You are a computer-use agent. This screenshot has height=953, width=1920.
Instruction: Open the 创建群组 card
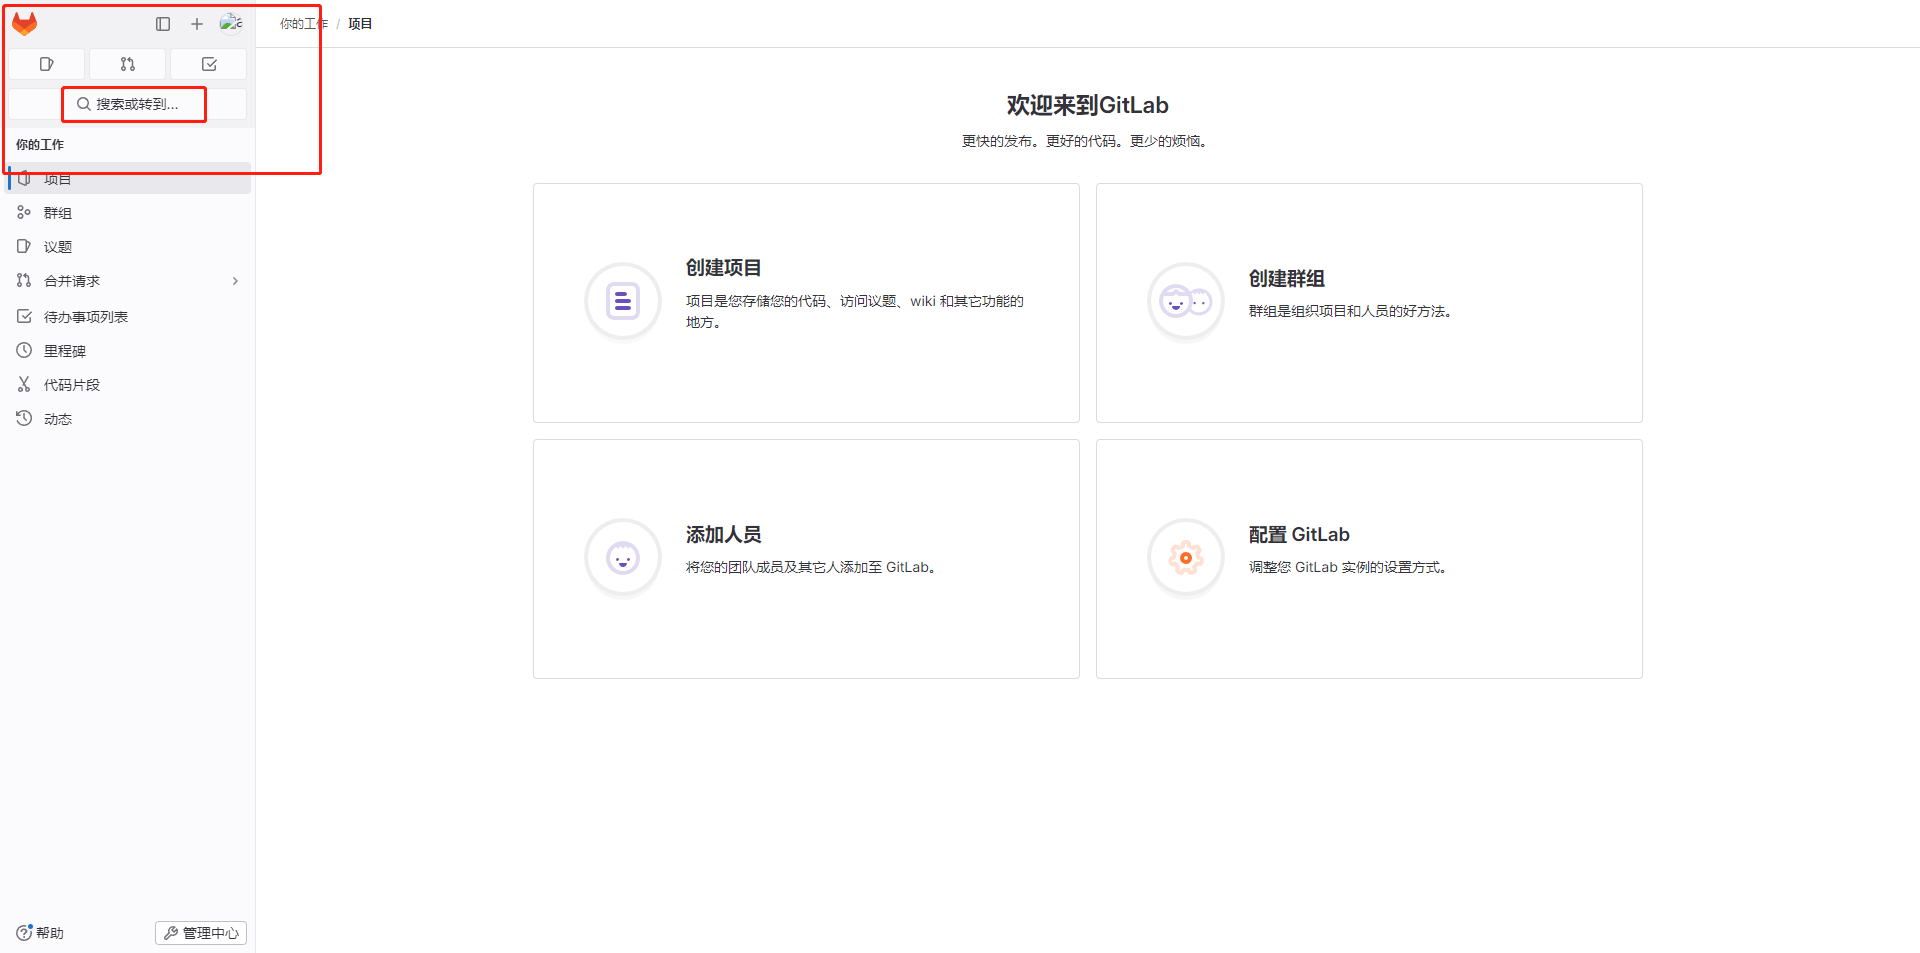pos(1369,303)
